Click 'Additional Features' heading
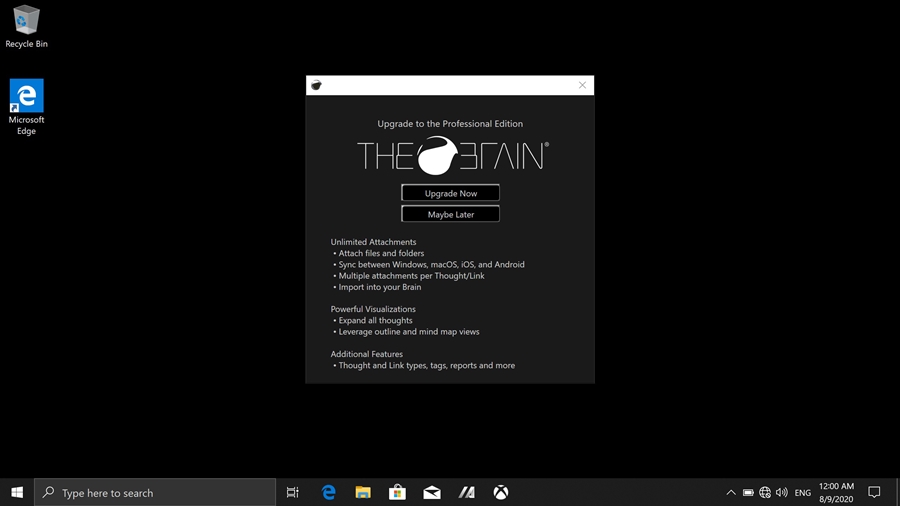The width and height of the screenshot is (900, 506). tap(366, 354)
